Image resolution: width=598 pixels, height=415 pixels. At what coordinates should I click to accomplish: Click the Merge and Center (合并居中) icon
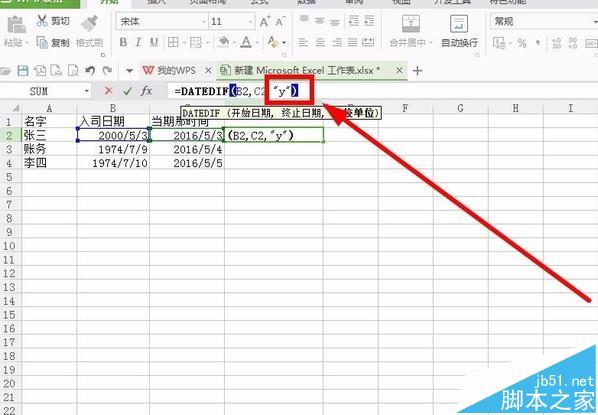411,24
